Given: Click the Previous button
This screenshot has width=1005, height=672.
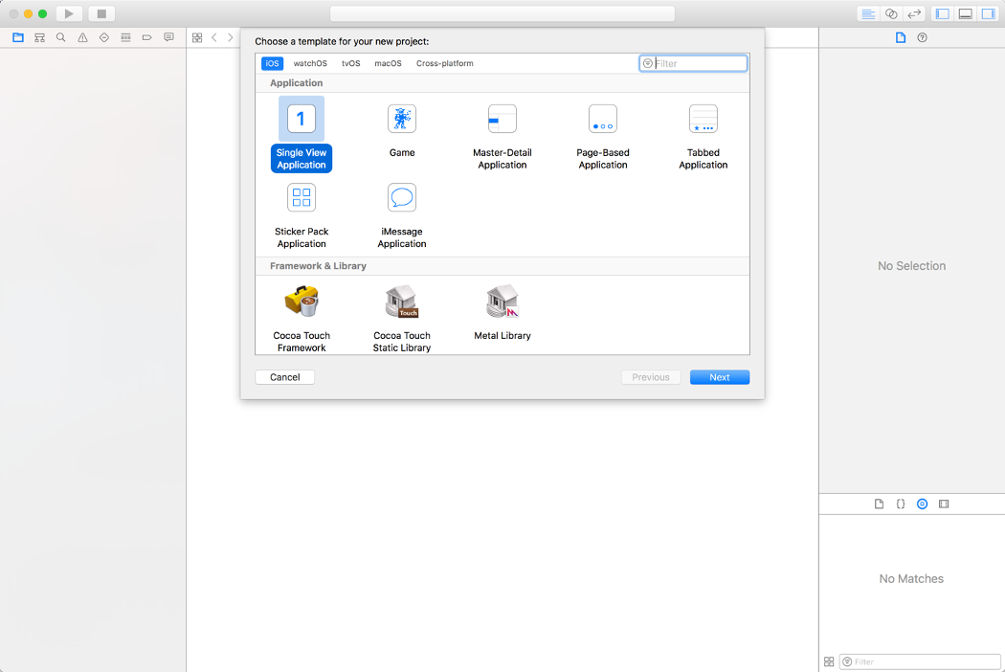Looking at the screenshot, I should [651, 377].
